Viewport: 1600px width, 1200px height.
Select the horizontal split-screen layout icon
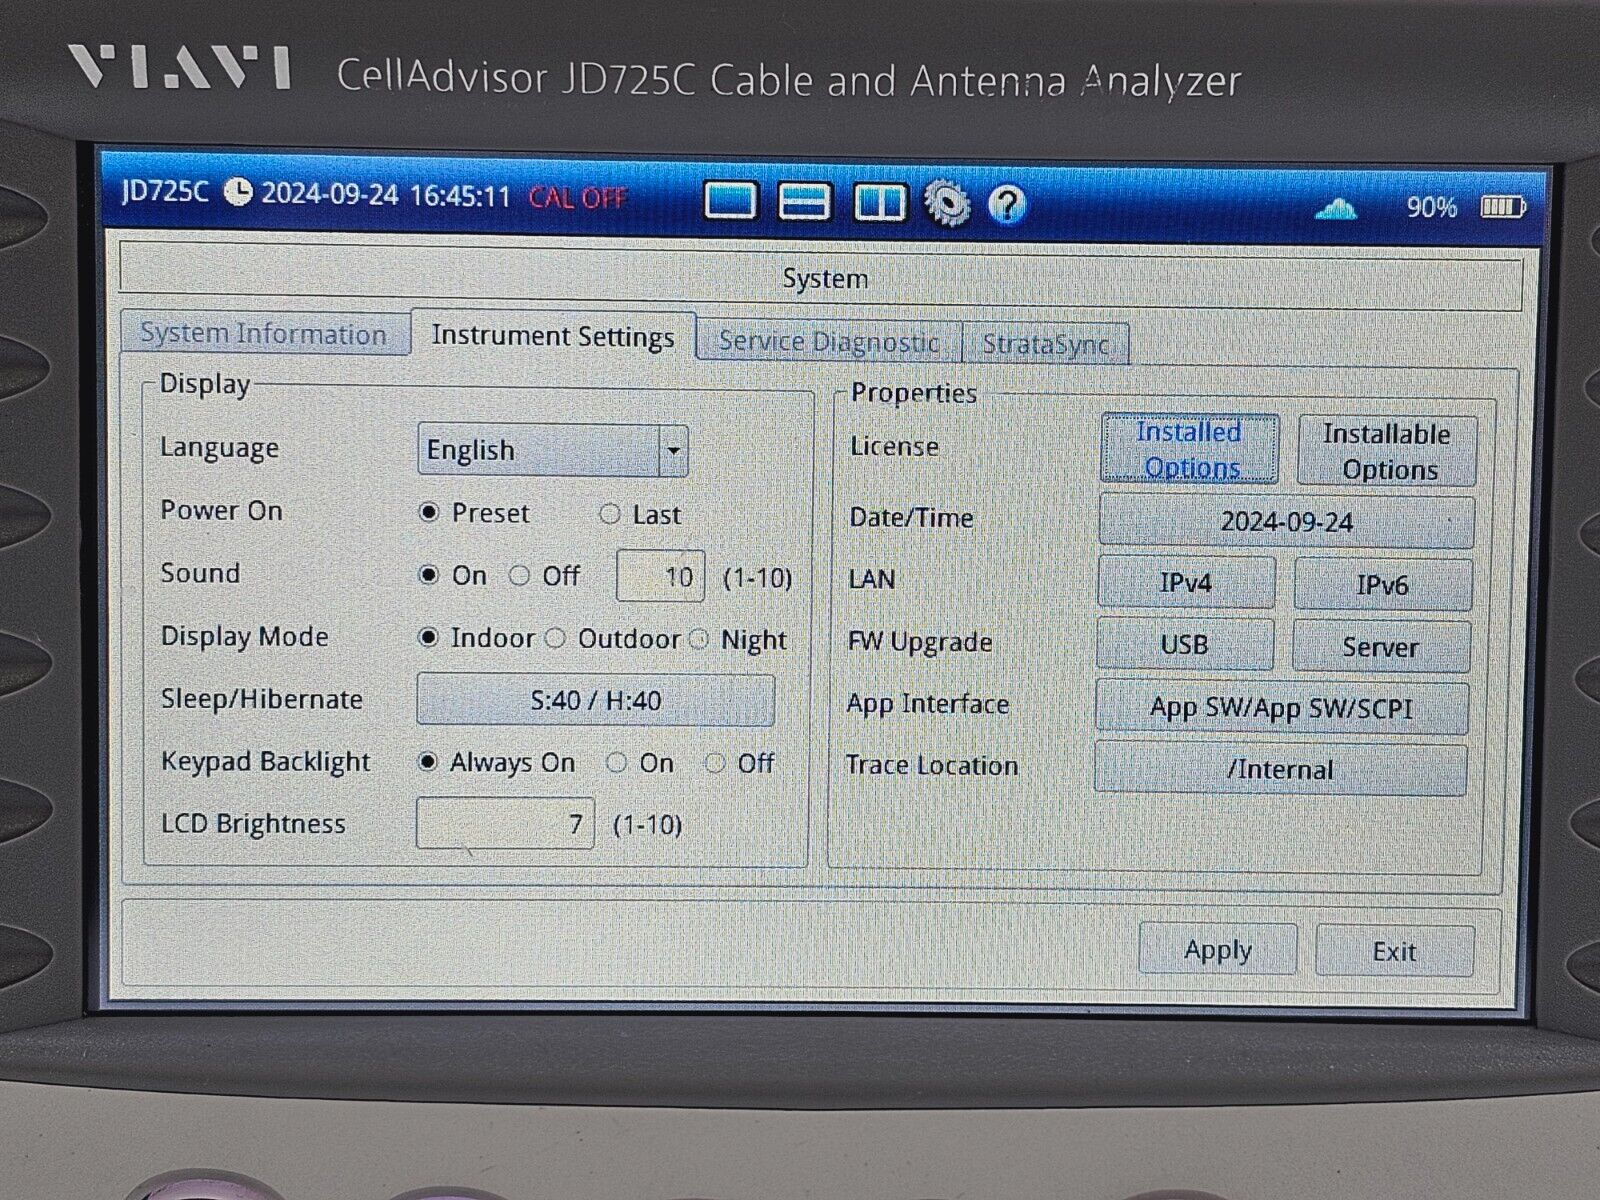click(x=806, y=201)
